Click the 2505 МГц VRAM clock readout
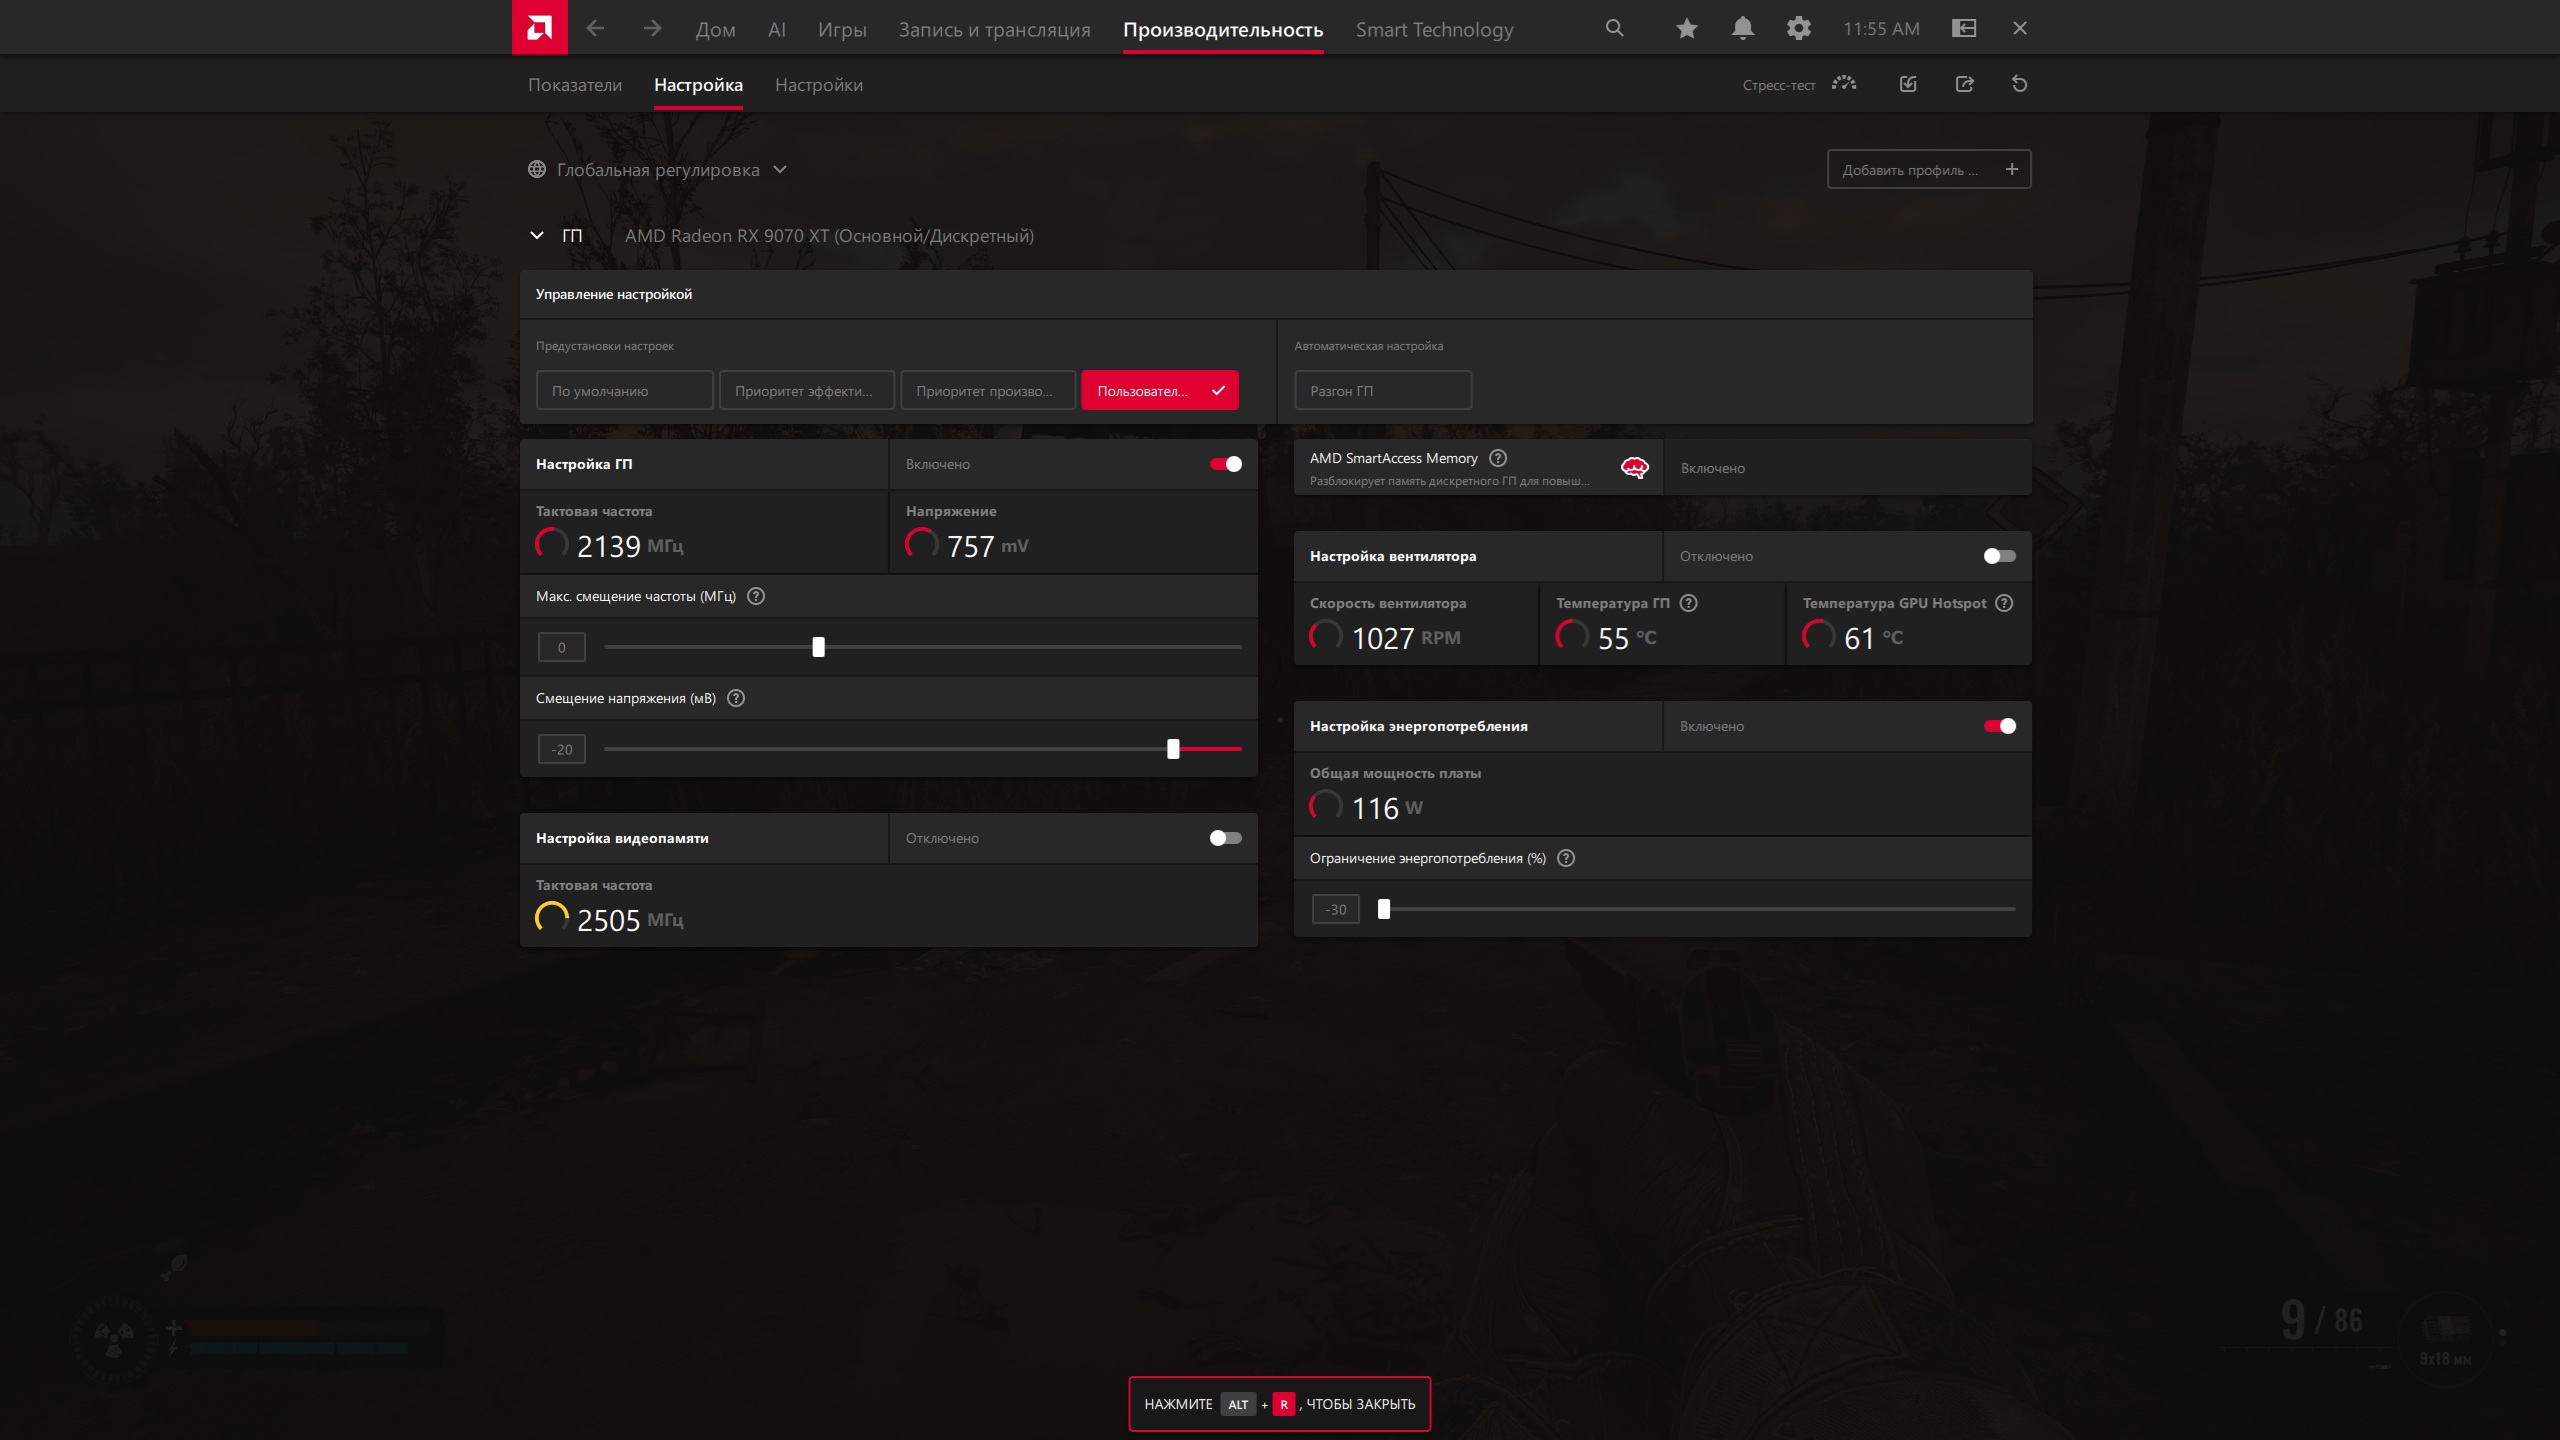The height and width of the screenshot is (1440, 2560). pos(630,920)
